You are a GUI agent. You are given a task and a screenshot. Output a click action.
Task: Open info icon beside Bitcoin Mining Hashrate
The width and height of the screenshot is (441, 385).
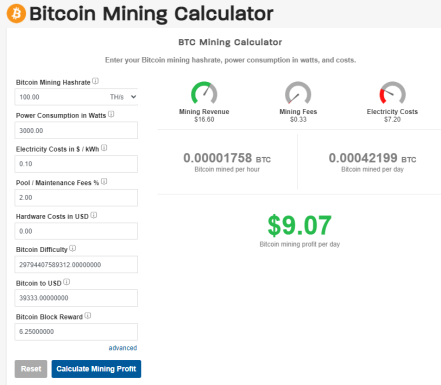coord(95,81)
